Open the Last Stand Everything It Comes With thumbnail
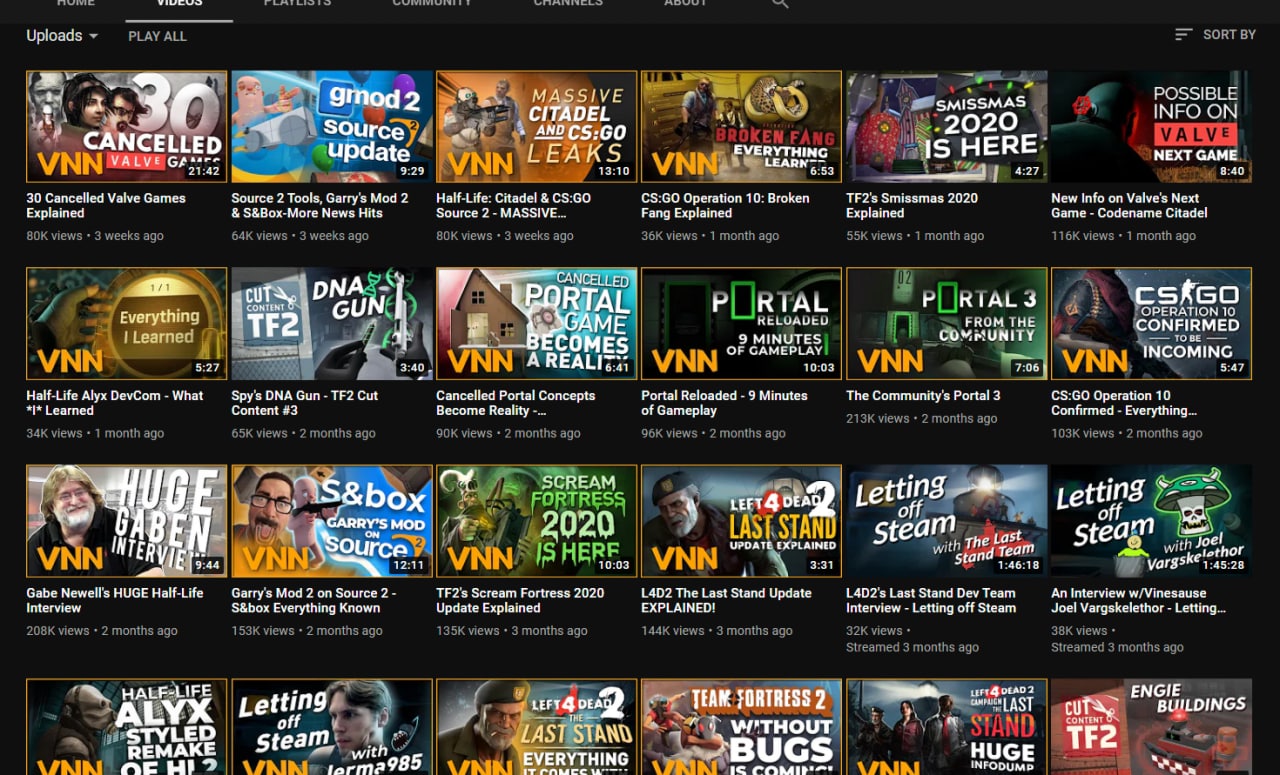The width and height of the screenshot is (1280, 775). [537, 727]
